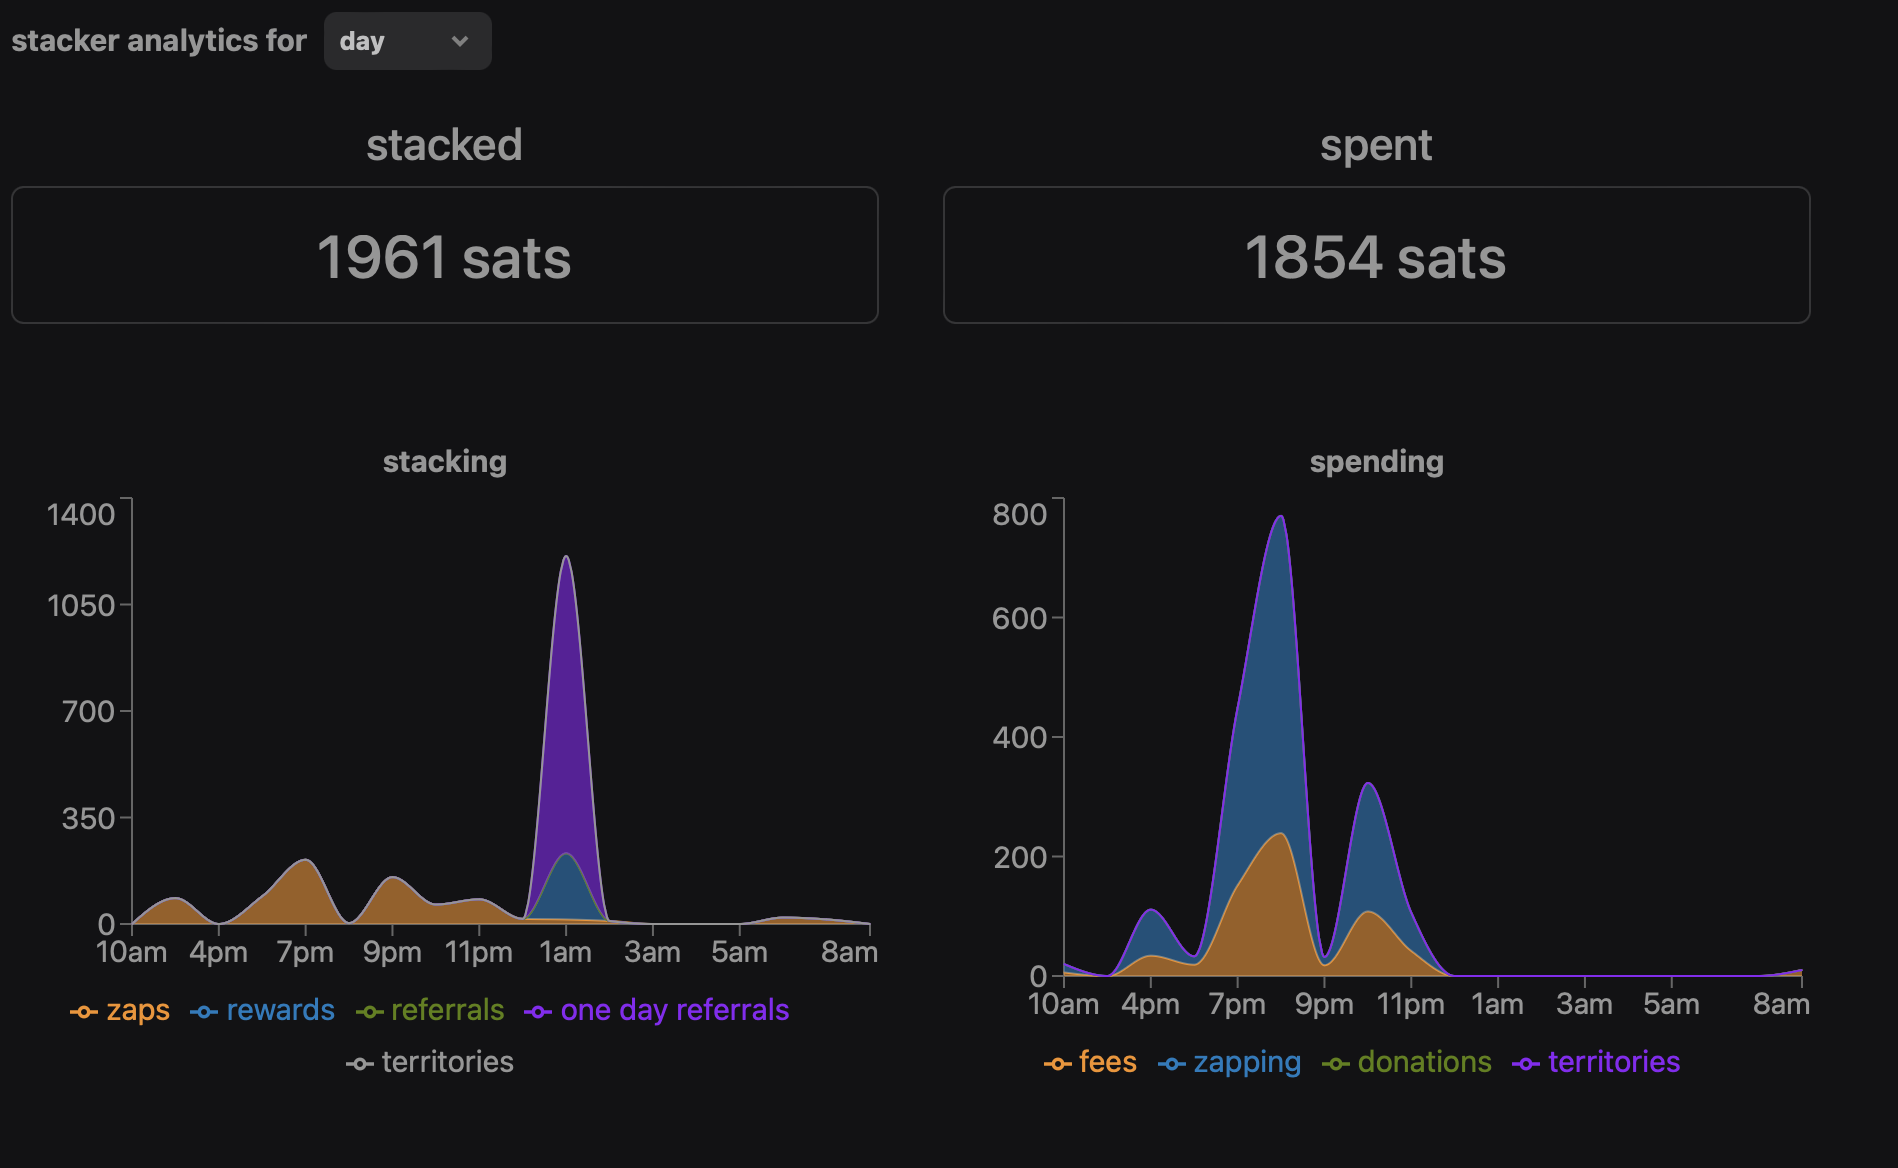Click the green donations legend marker icon
The image size is (1898, 1168).
[1335, 1064]
